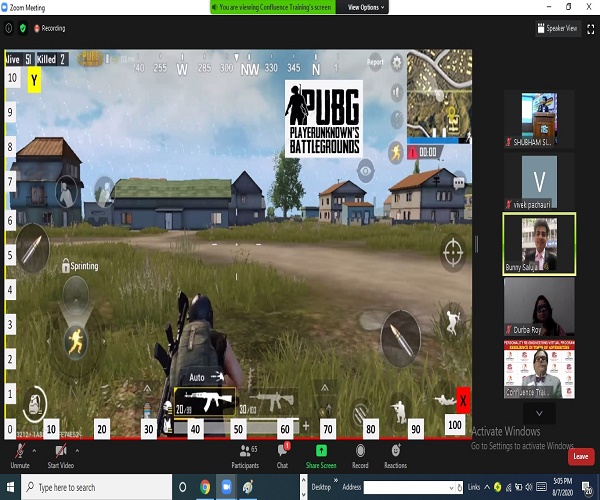Tap the plus icon beside health bar

[306, 425]
